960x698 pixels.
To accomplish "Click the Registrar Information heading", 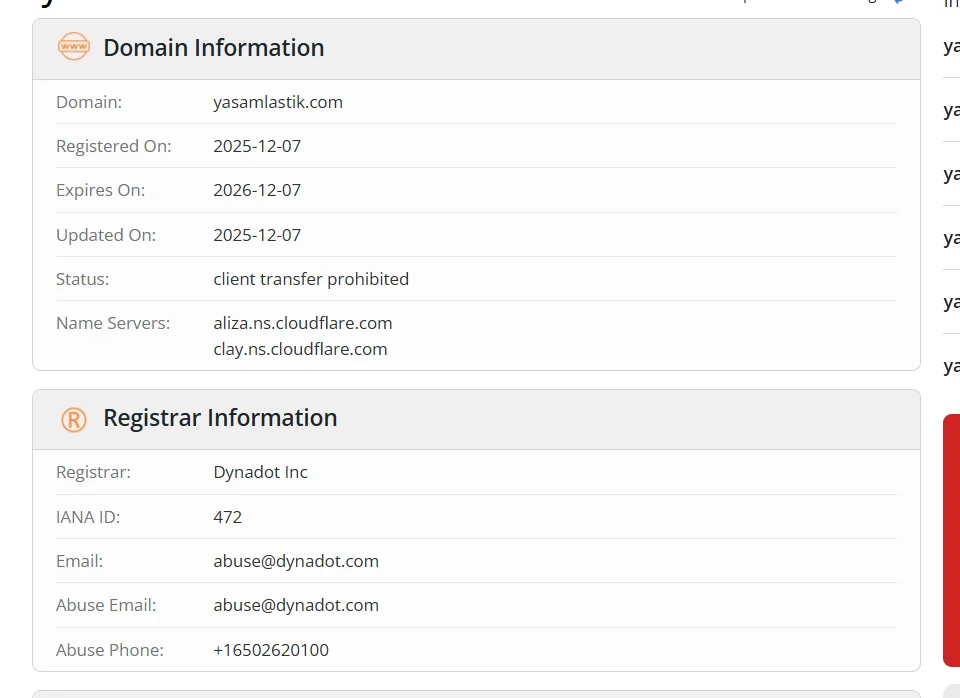I will click(220, 418).
